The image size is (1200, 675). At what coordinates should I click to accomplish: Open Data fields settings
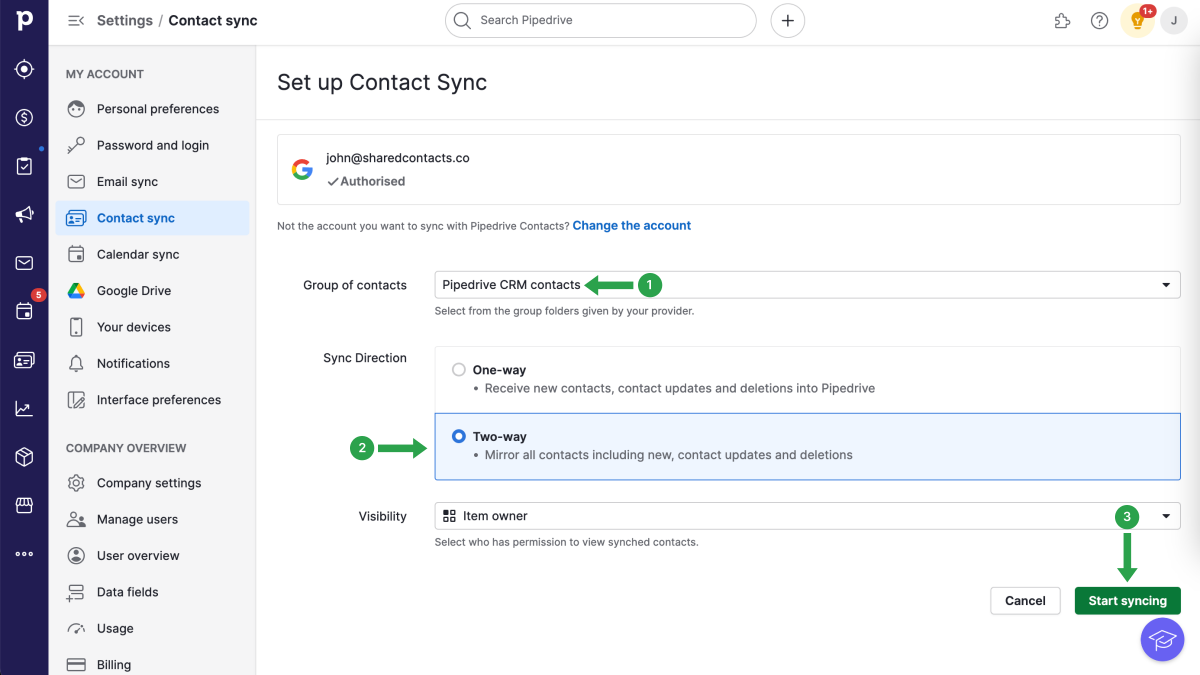click(x=152, y=592)
